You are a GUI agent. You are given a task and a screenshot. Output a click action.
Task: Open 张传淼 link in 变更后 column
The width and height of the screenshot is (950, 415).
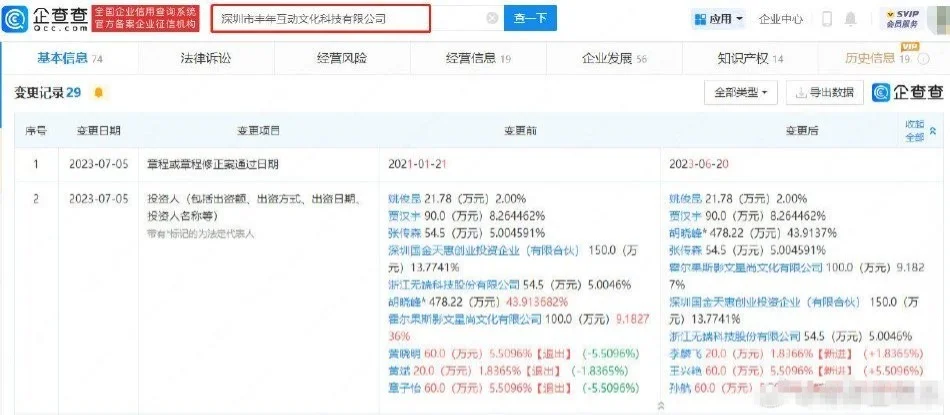click(x=685, y=250)
